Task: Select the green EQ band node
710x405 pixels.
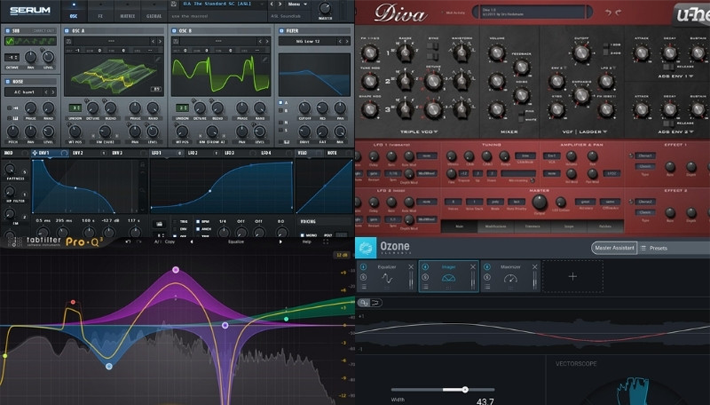Action: [286, 319]
